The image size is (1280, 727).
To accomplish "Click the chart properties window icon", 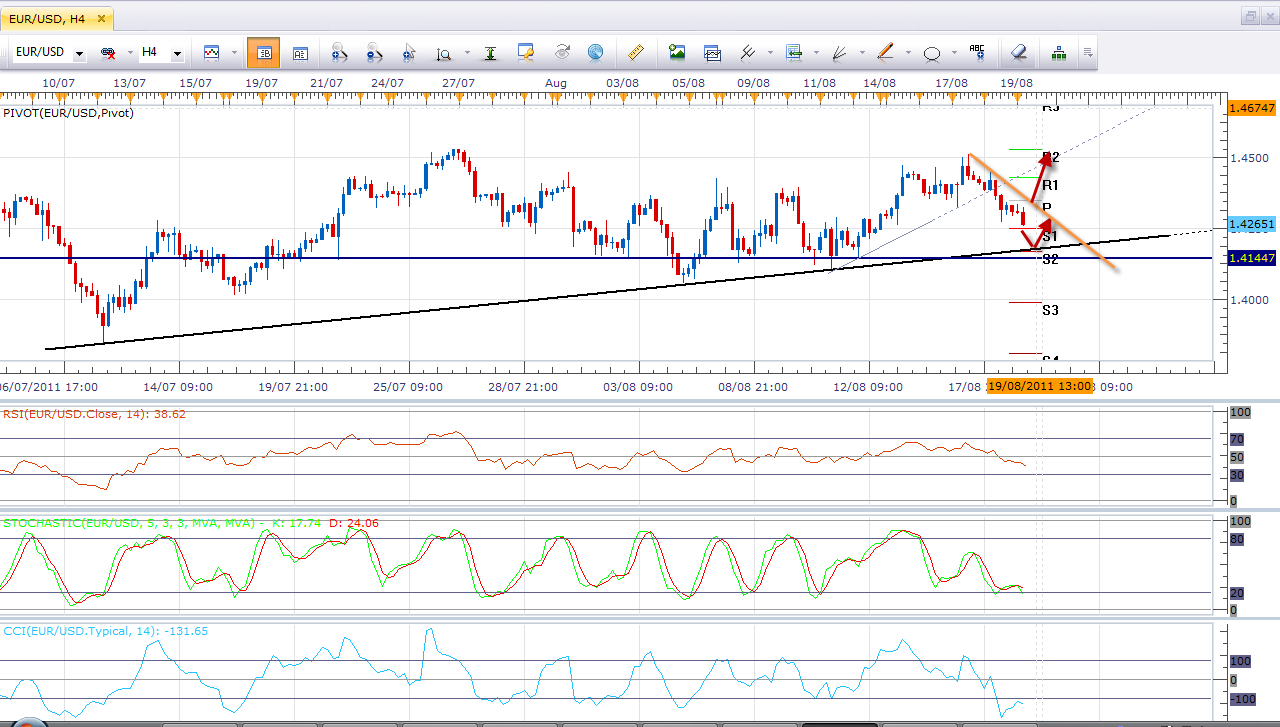I will [x=526, y=52].
